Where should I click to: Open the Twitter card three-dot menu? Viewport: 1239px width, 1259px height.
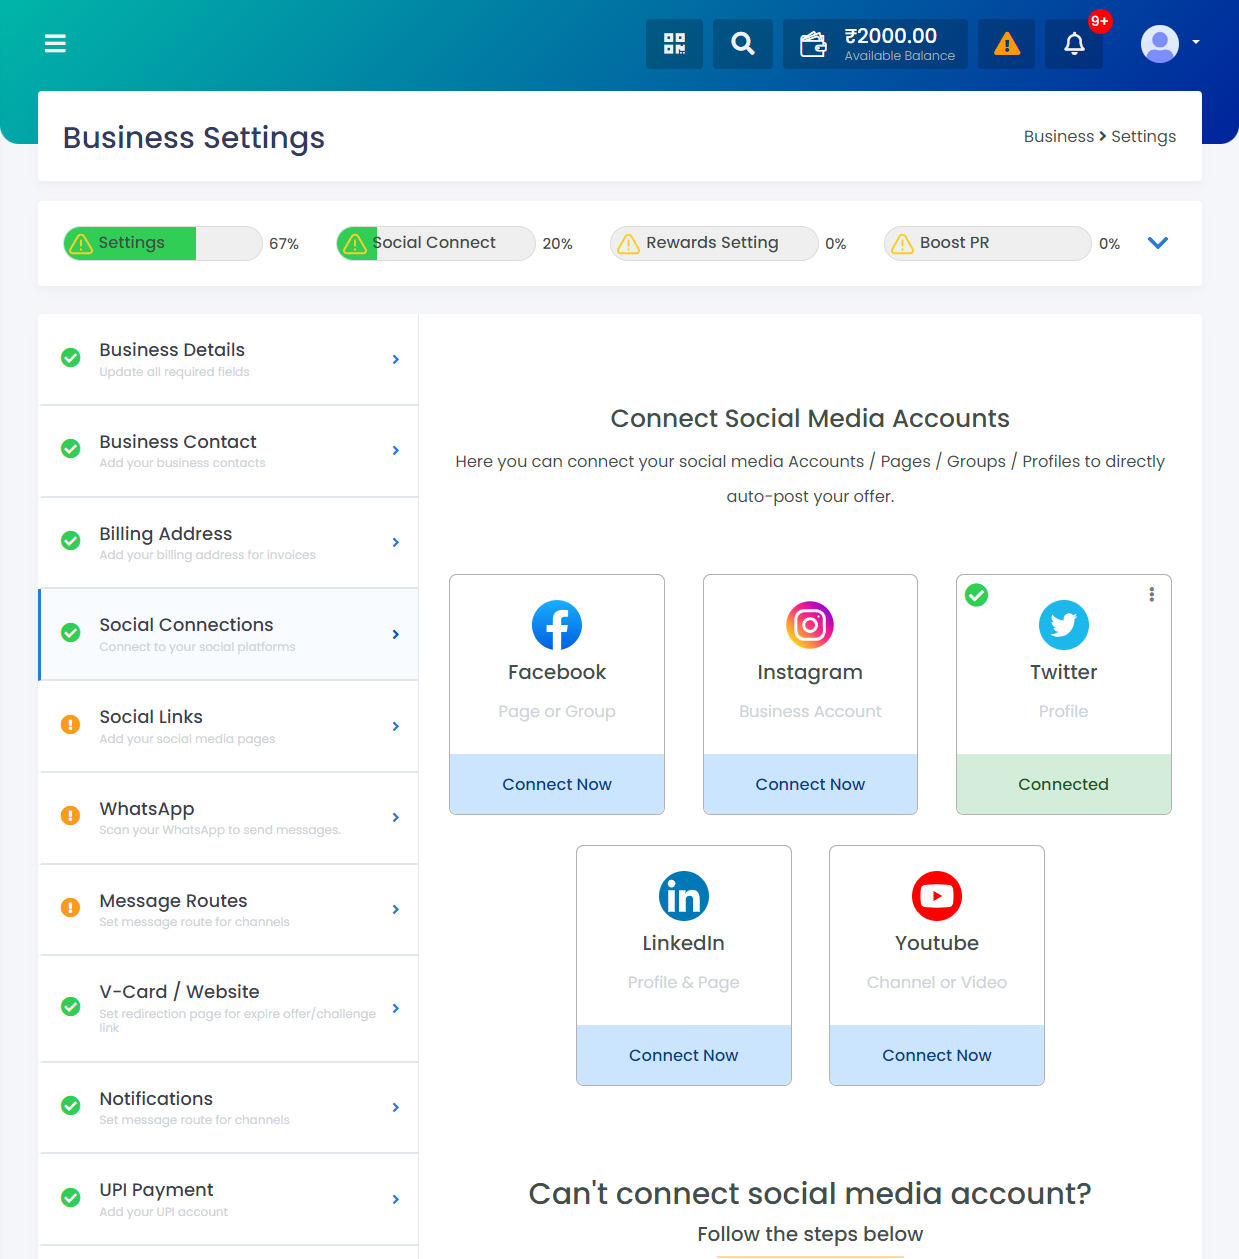1152,594
